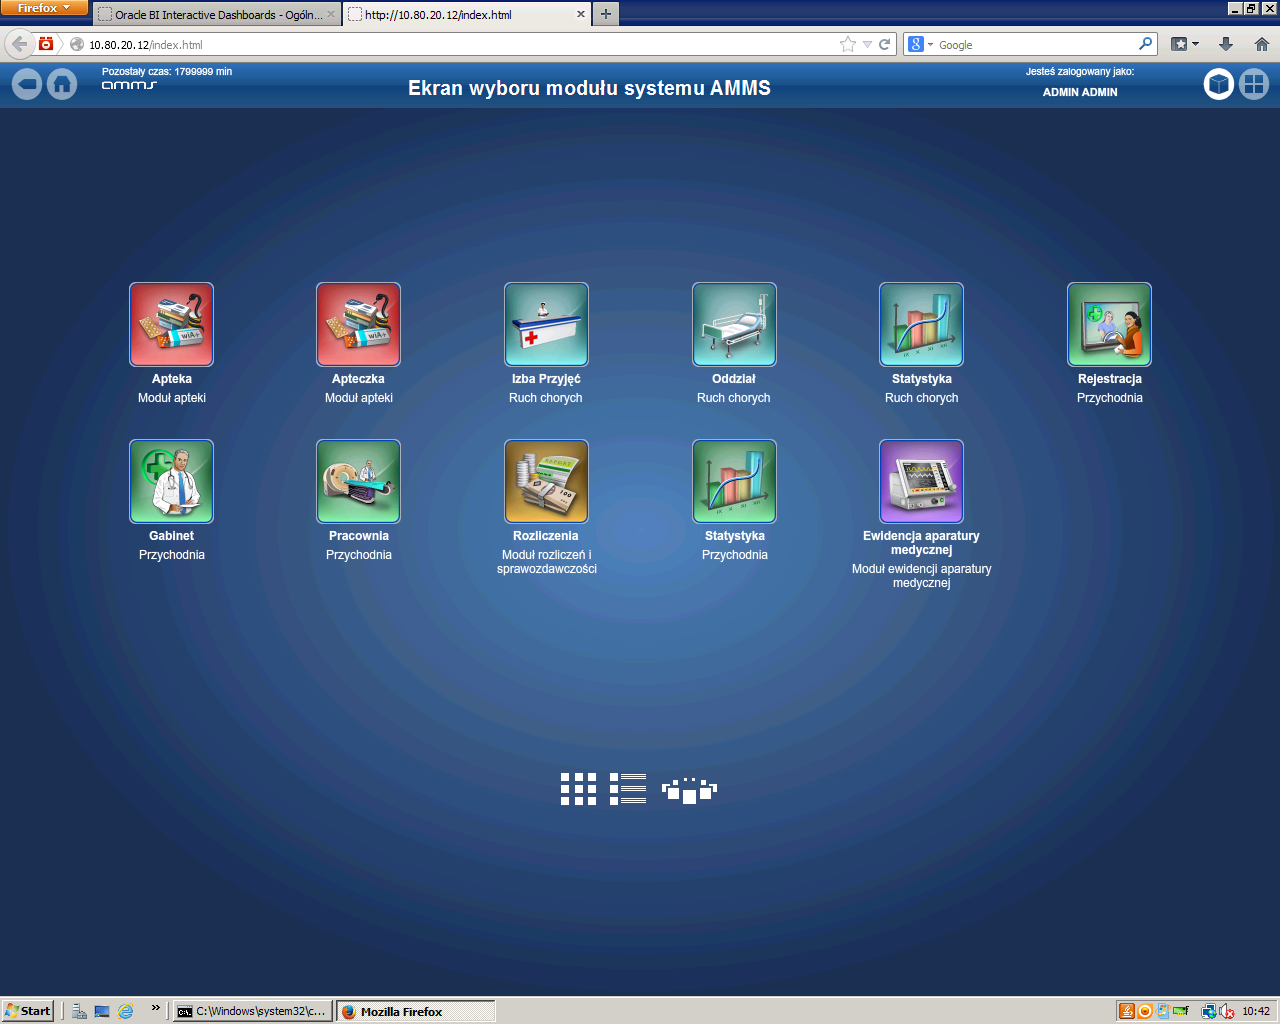The width and height of the screenshot is (1280, 1024).
Task: Select Mozilla Firefox taskbar button
Action: click(x=415, y=1011)
